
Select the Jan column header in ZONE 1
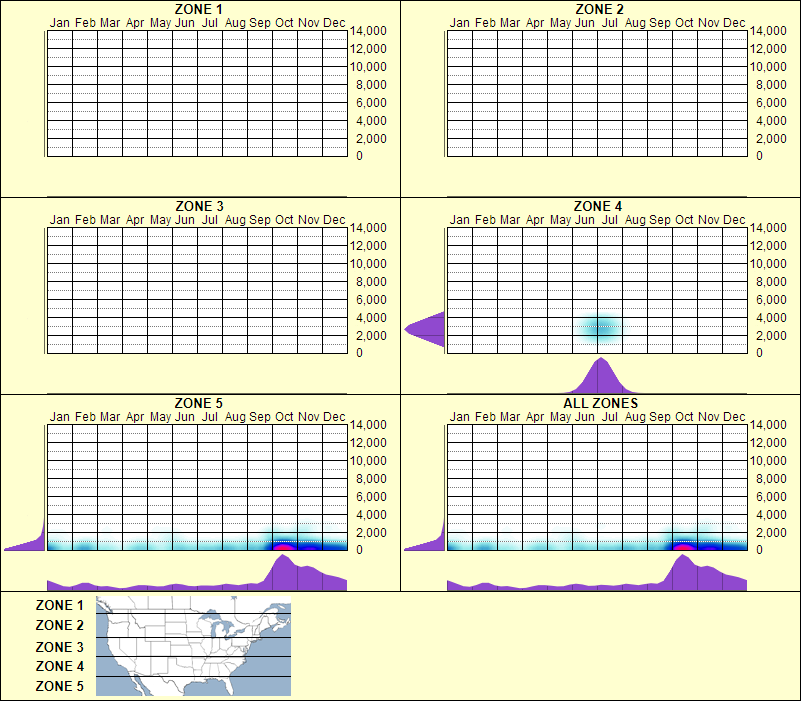(x=58, y=22)
